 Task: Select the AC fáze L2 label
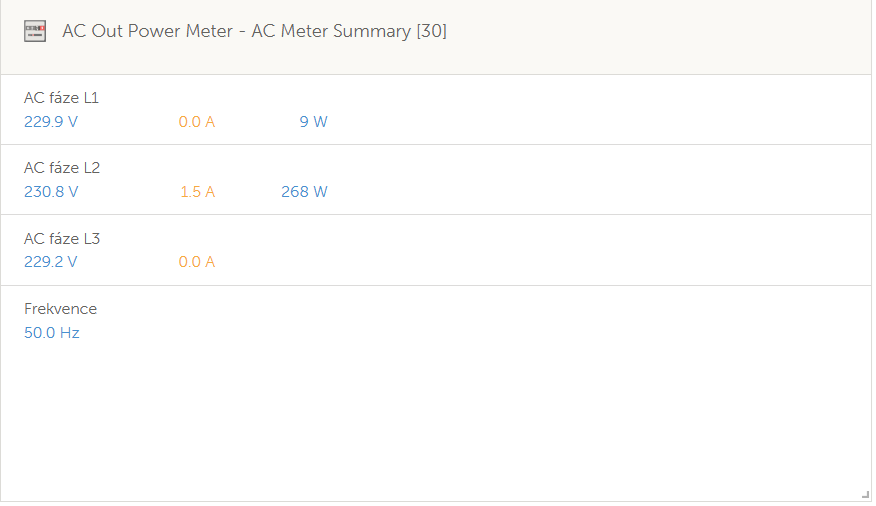(62, 168)
